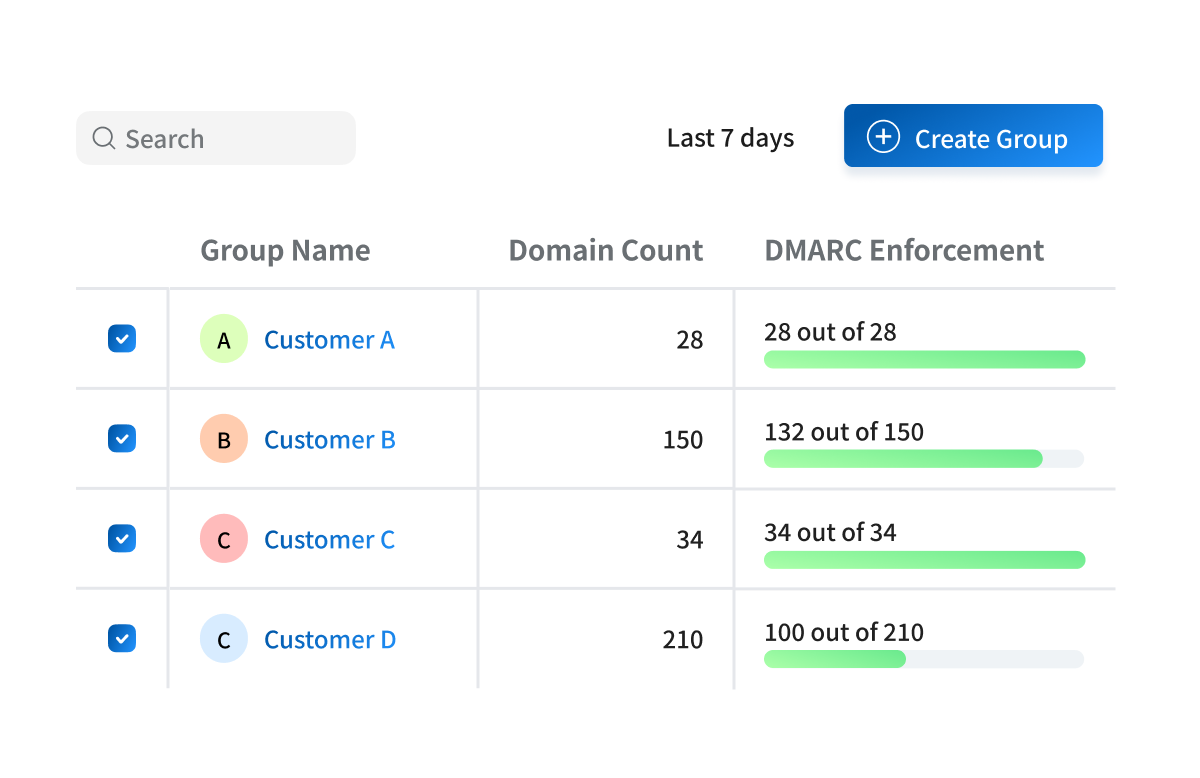Click the DMARC Enforcement column header
This screenshot has height=778, width=1200.
pyautogui.click(x=904, y=250)
